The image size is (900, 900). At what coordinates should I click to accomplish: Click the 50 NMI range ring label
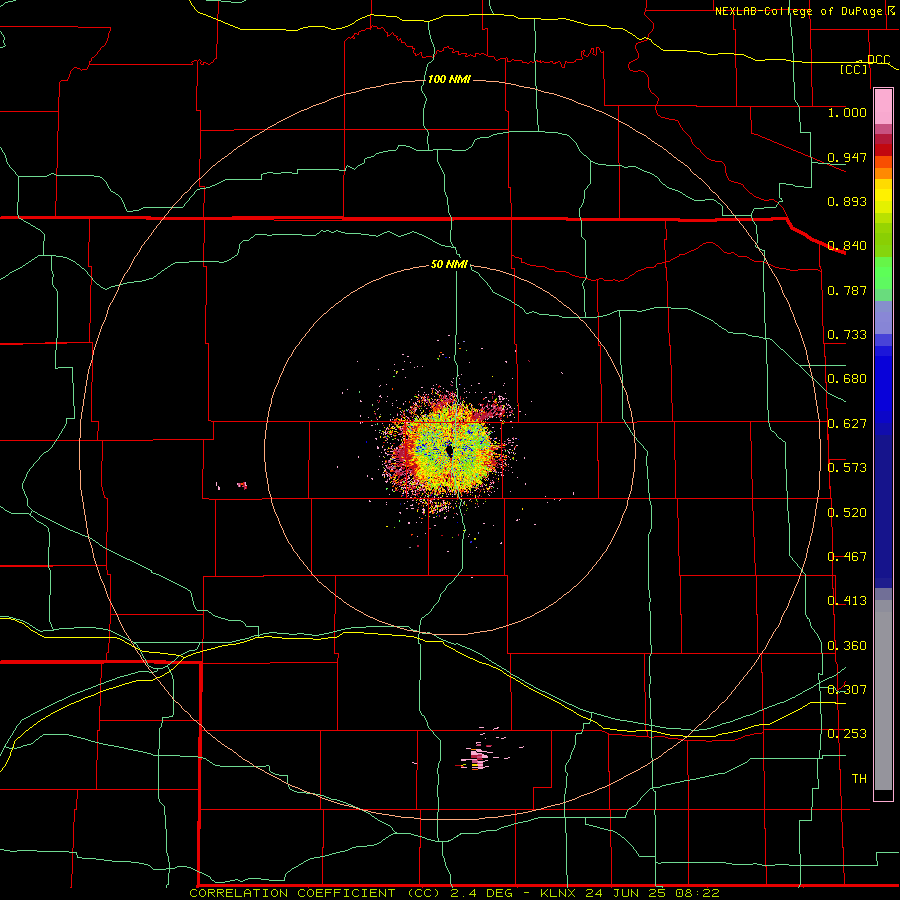point(449,264)
